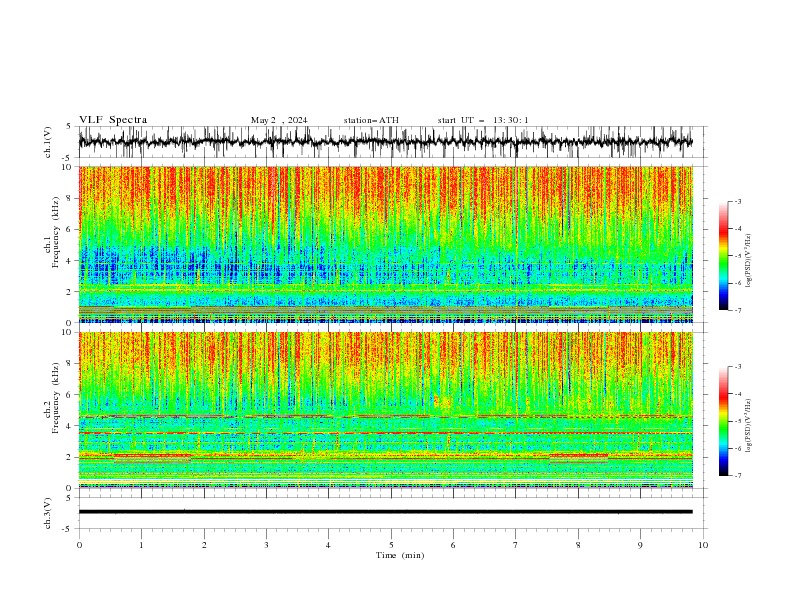Click the 'start UT = 13:30:1' text
The image size is (792, 612).
483,120
